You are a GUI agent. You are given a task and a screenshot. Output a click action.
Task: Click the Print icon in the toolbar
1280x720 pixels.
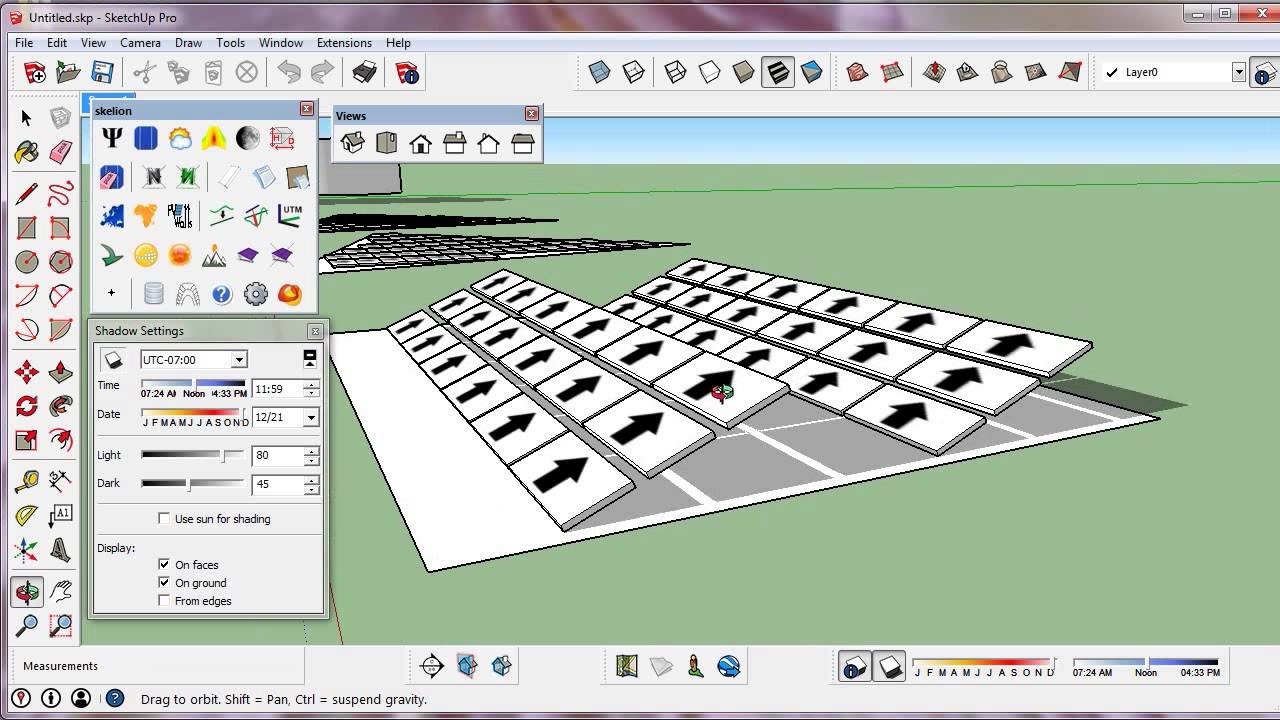pyautogui.click(x=365, y=72)
